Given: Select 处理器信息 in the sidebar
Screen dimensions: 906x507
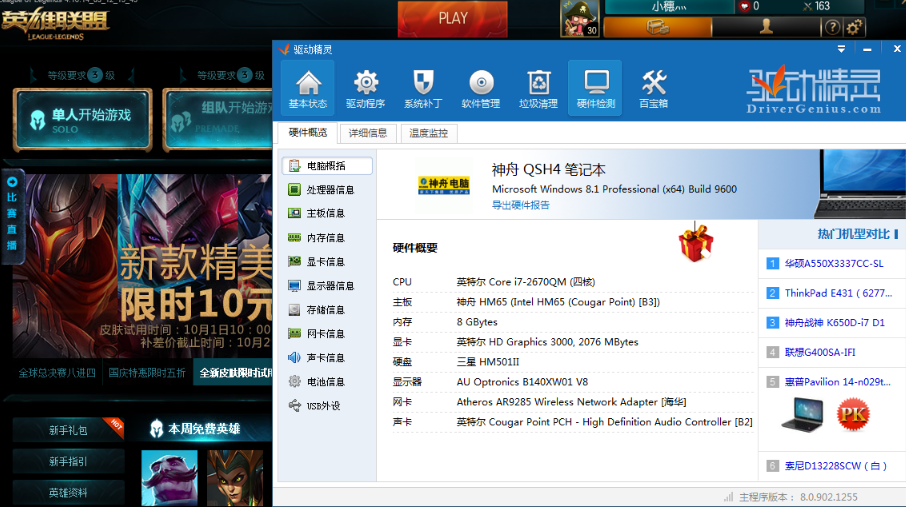Looking at the screenshot, I should [327, 190].
